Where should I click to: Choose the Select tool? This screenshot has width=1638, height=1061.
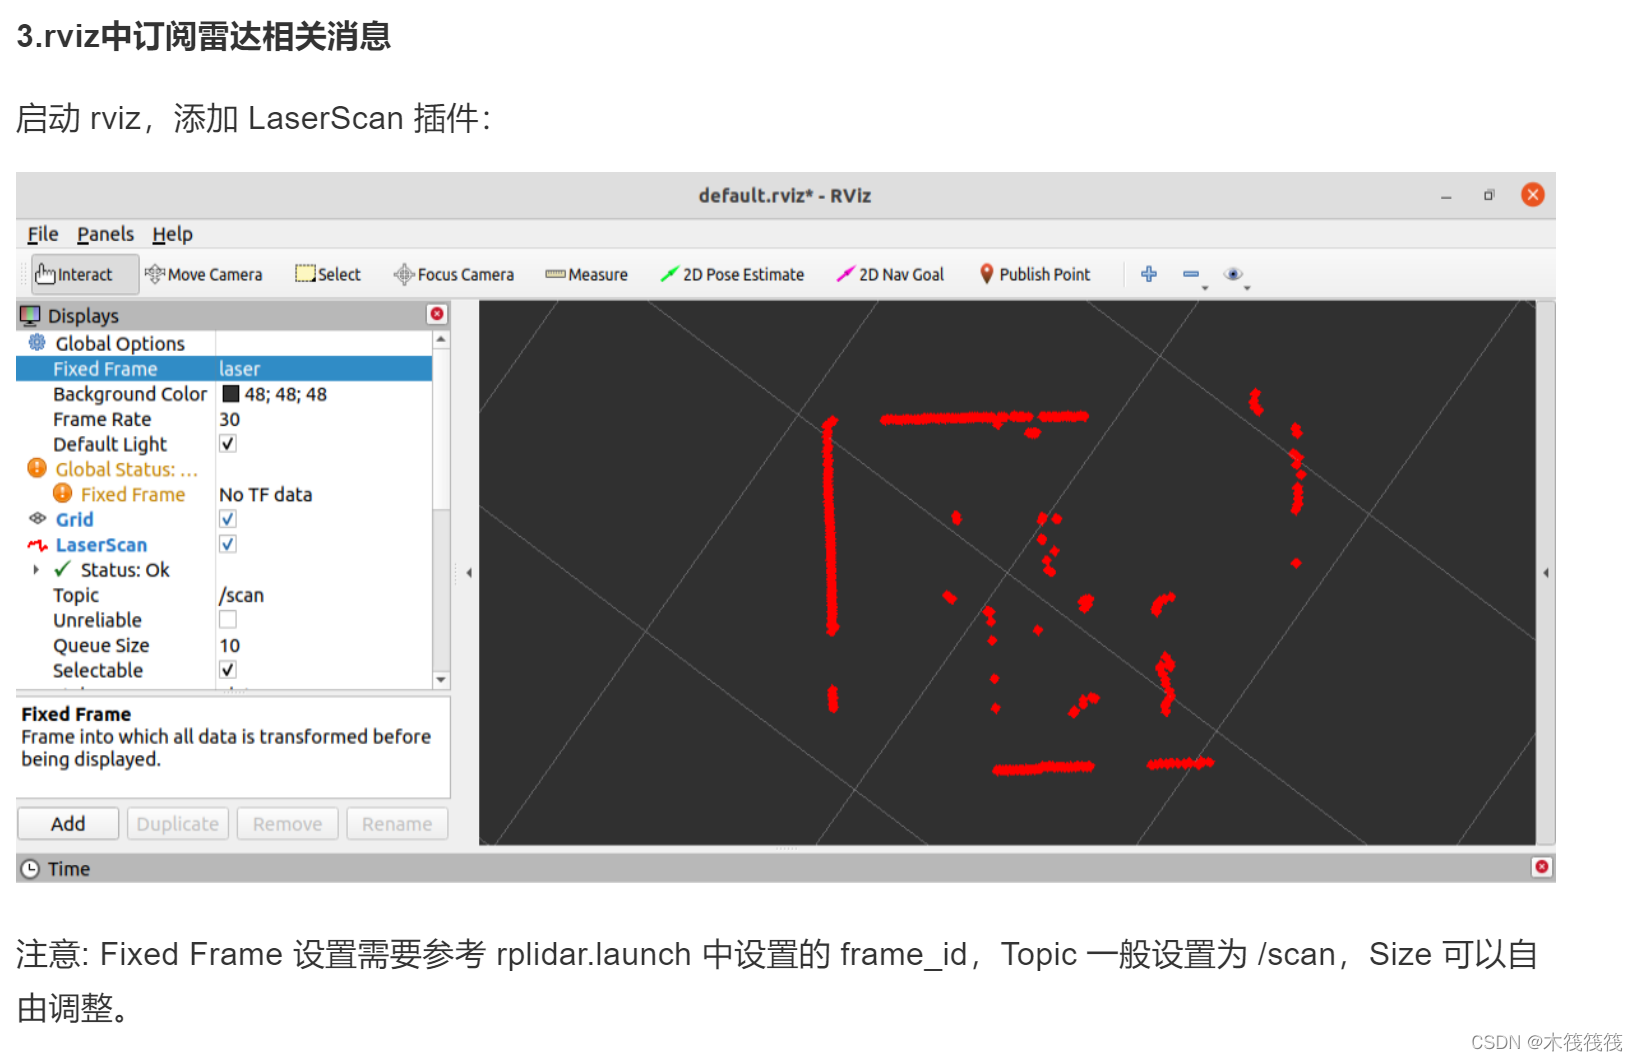coord(328,274)
